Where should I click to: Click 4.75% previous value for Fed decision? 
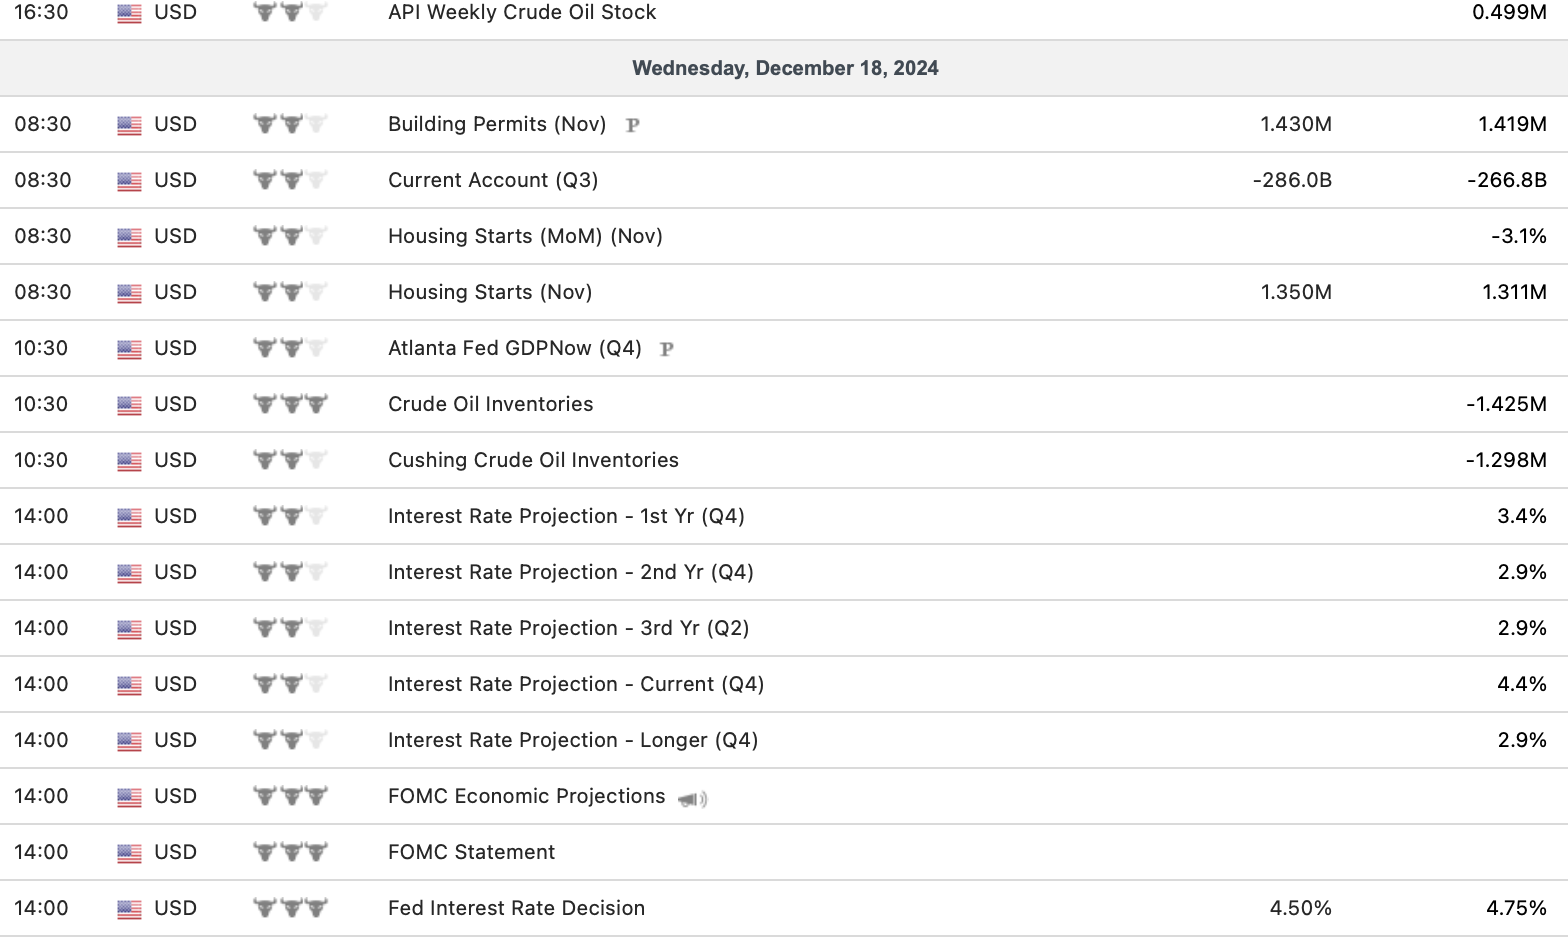point(1516,908)
